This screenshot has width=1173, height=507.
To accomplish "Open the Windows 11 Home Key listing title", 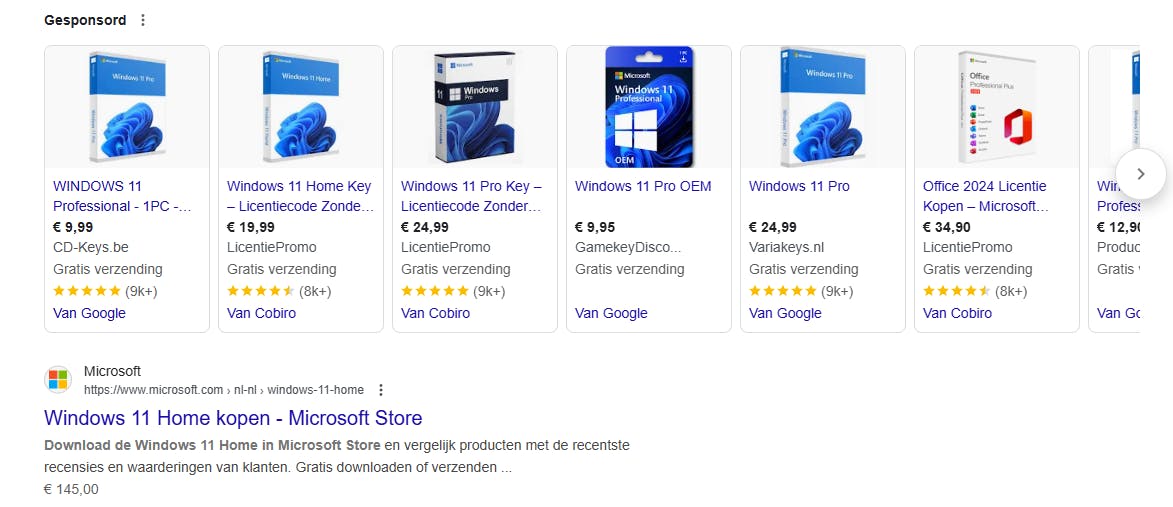I will pos(300,196).
